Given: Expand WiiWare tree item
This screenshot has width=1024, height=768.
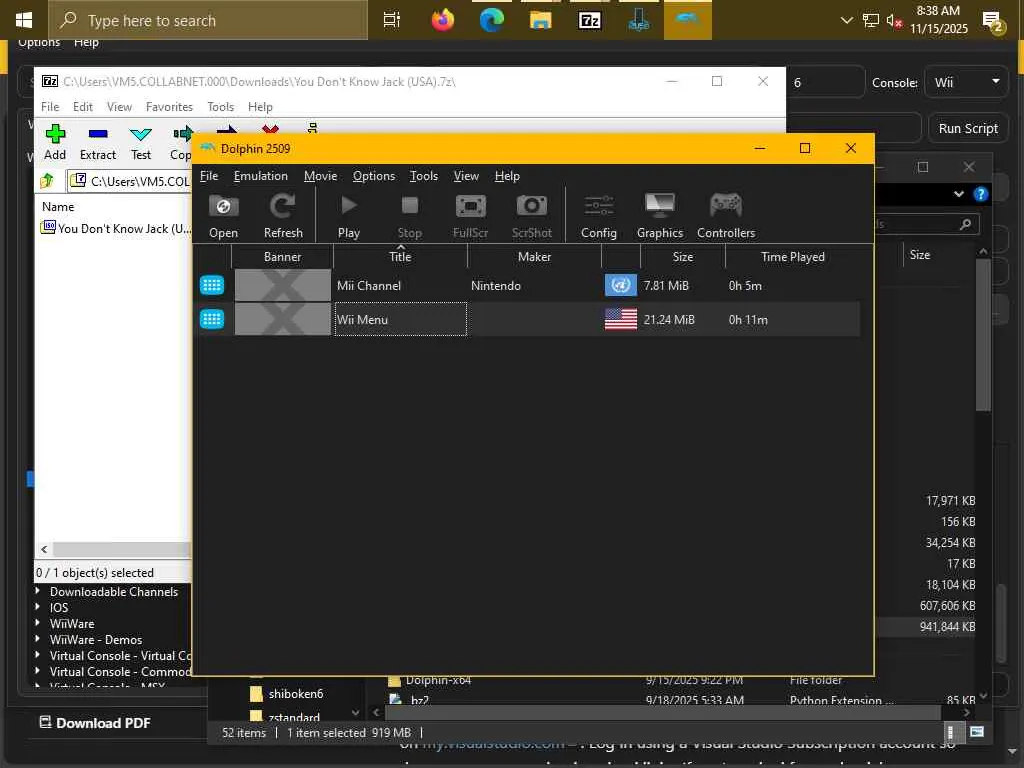Looking at the screenshot, I should [x=37, y=623].
